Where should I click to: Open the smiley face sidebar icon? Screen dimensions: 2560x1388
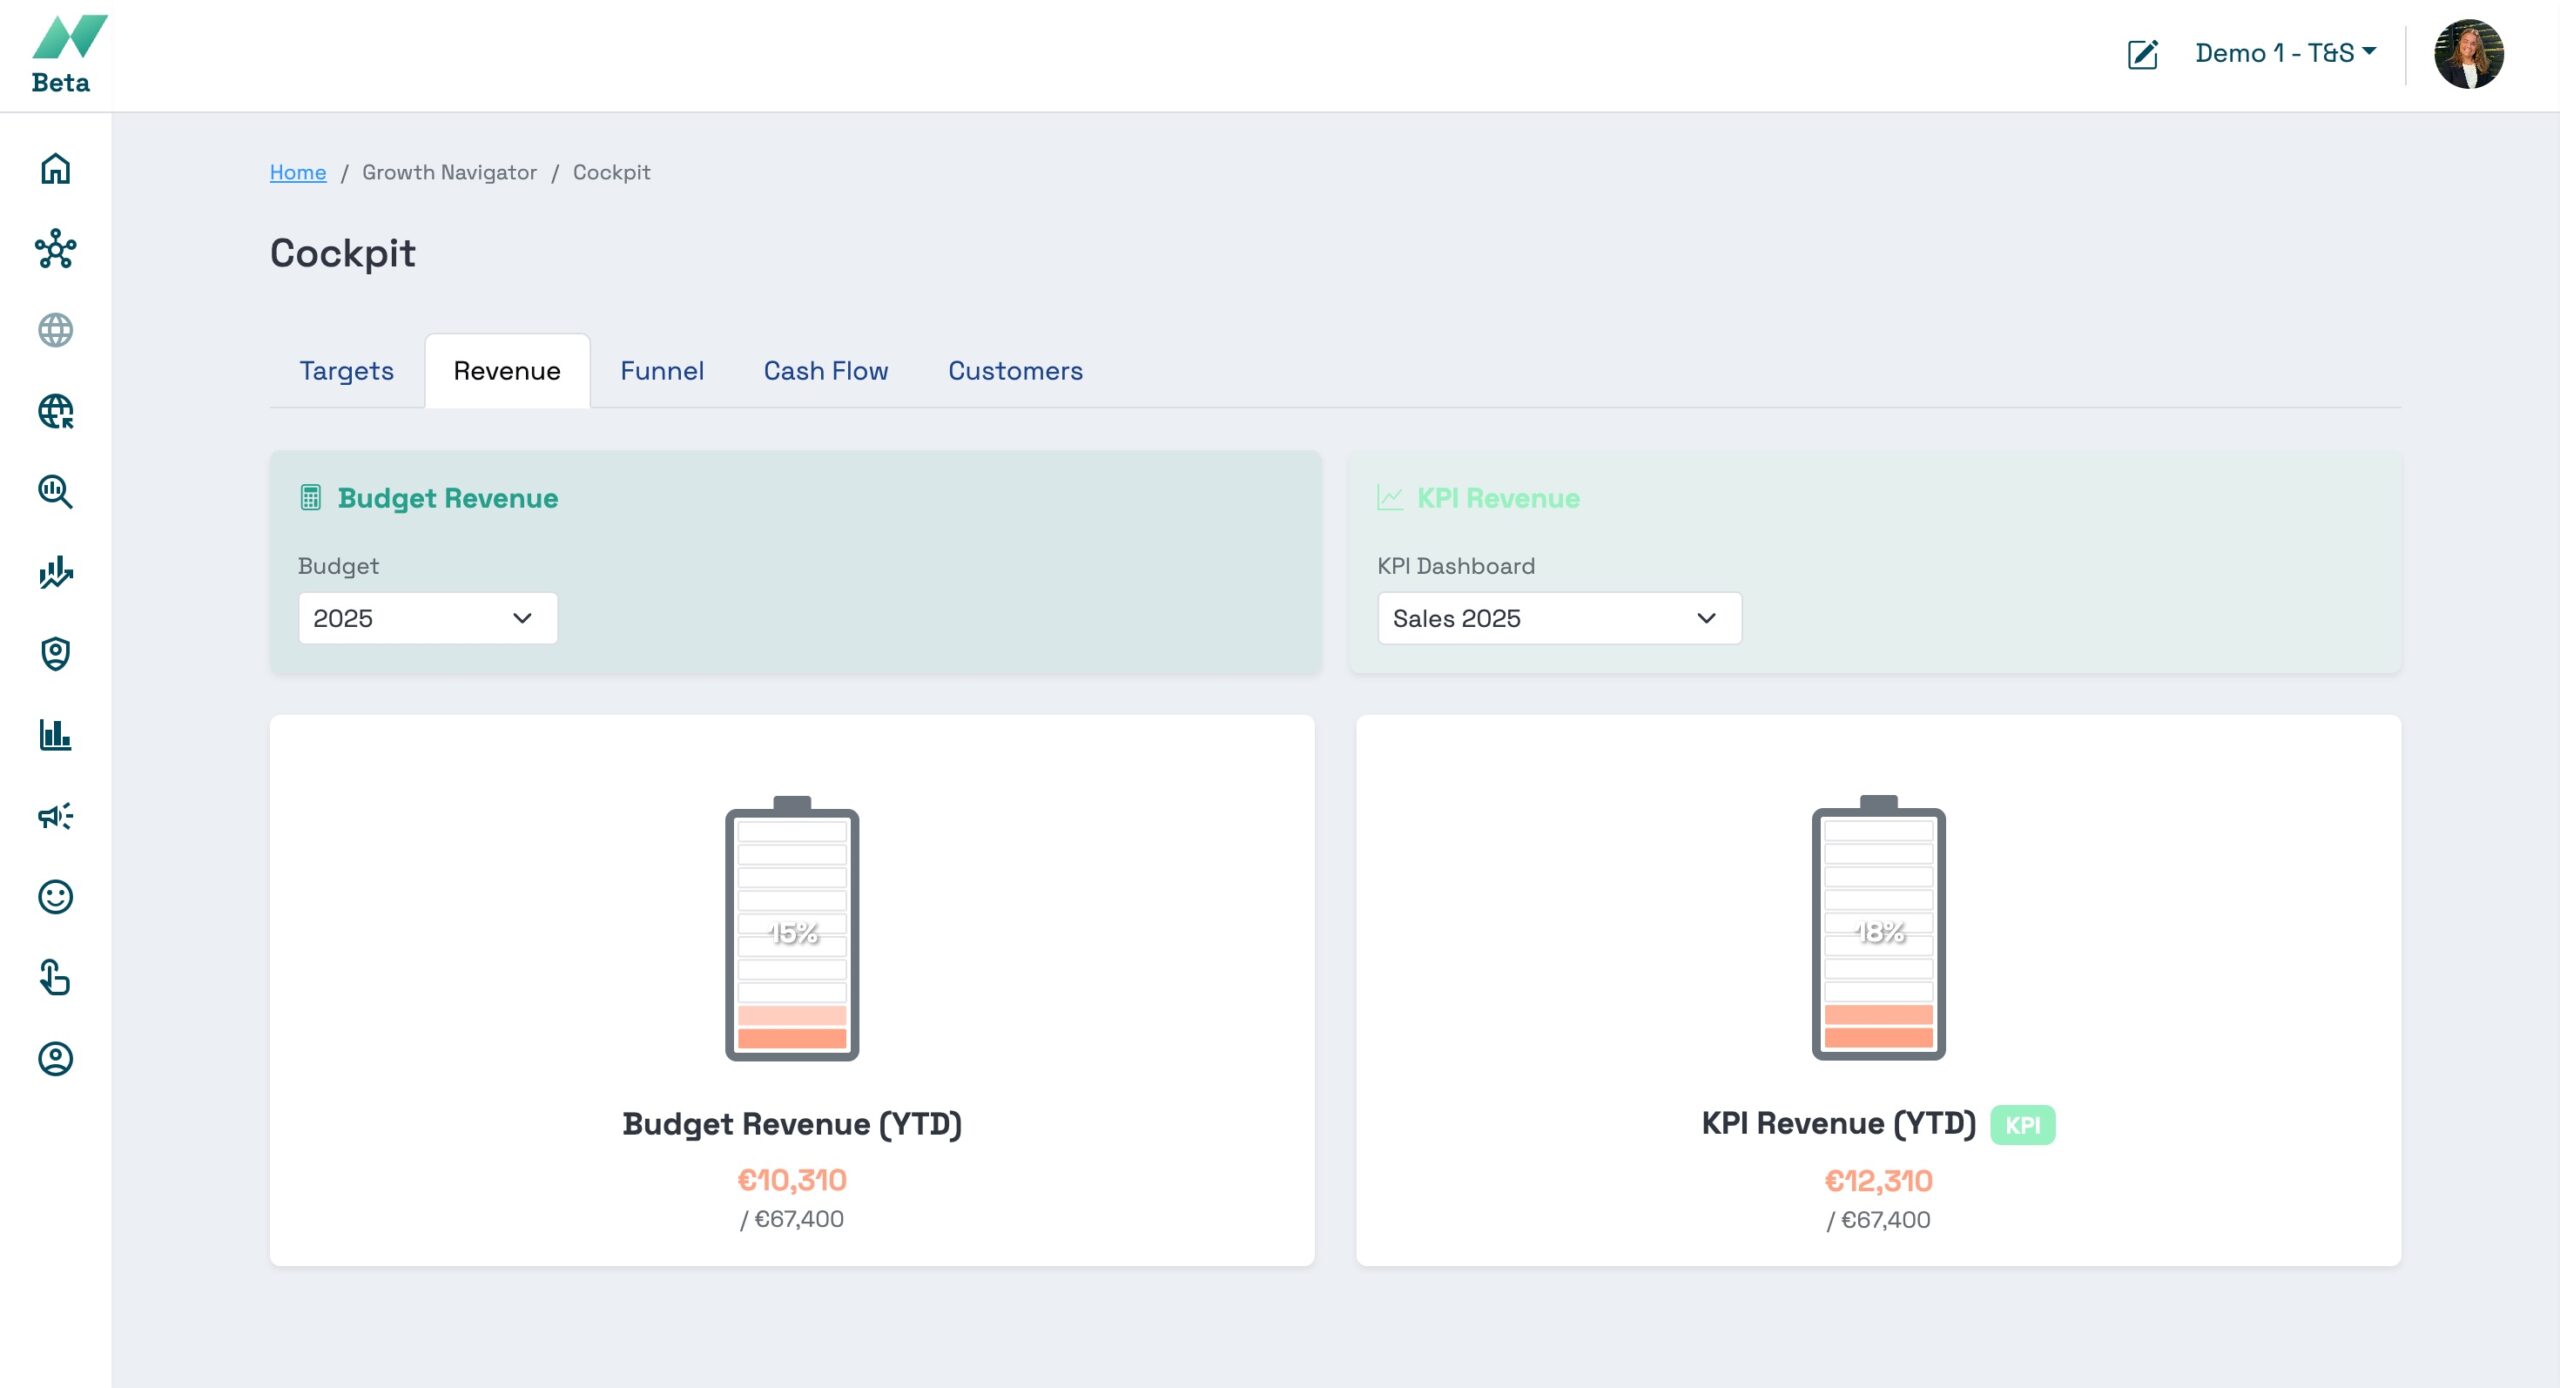(x=55, y=897)
